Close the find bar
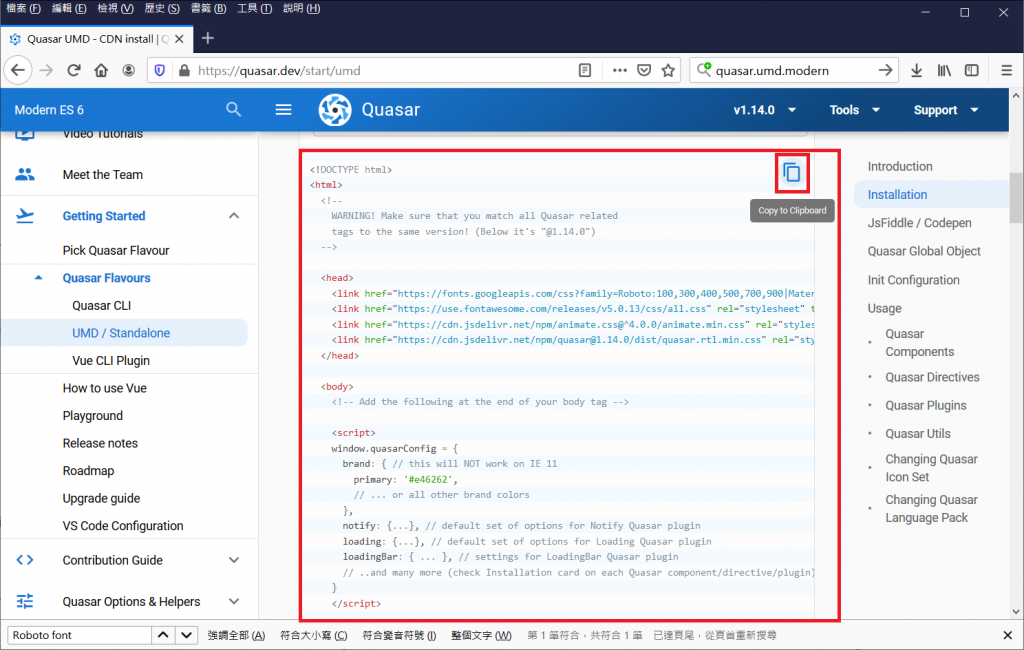Viewport: 1024px width, 650px height. click(1008, 635)
